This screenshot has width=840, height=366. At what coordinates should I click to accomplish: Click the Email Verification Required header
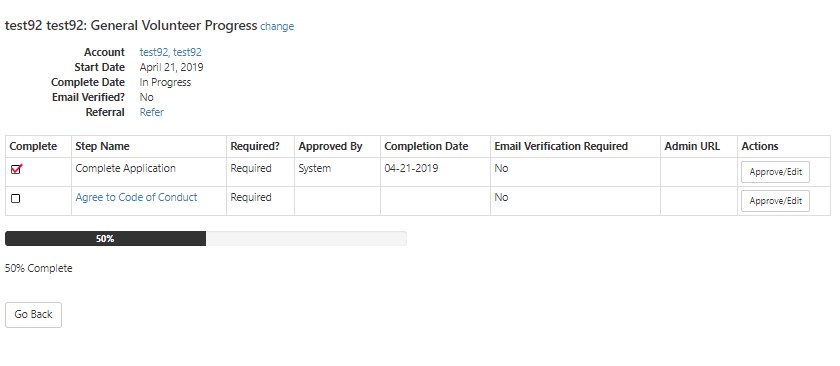pyautogui.click(x=561, y=146)
